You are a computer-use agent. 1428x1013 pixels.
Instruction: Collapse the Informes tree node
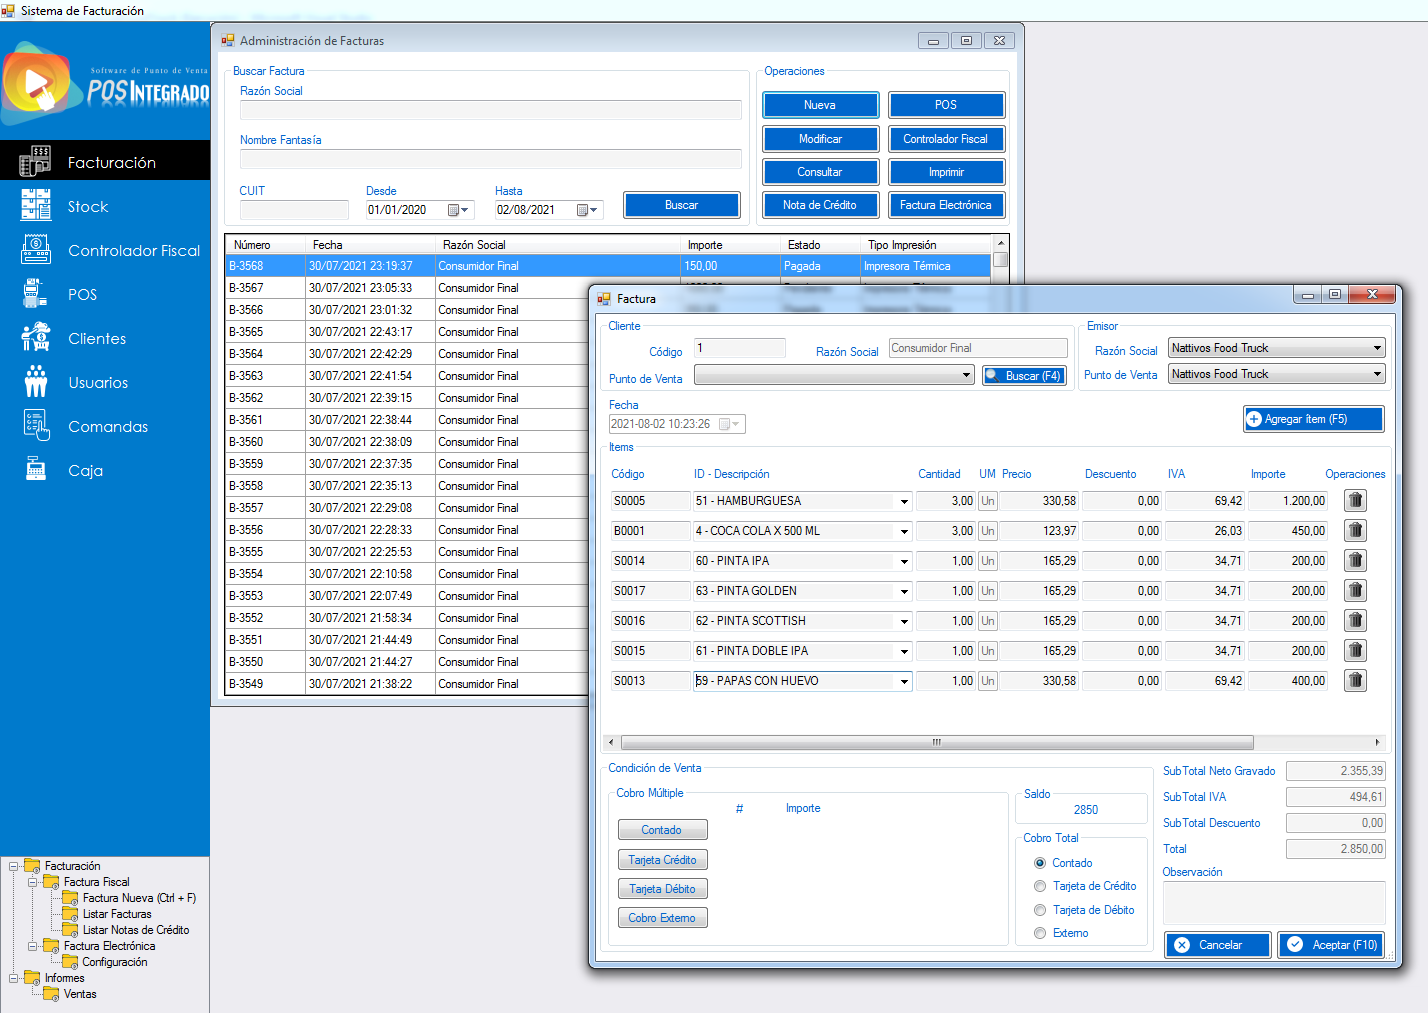click(14, 978)
